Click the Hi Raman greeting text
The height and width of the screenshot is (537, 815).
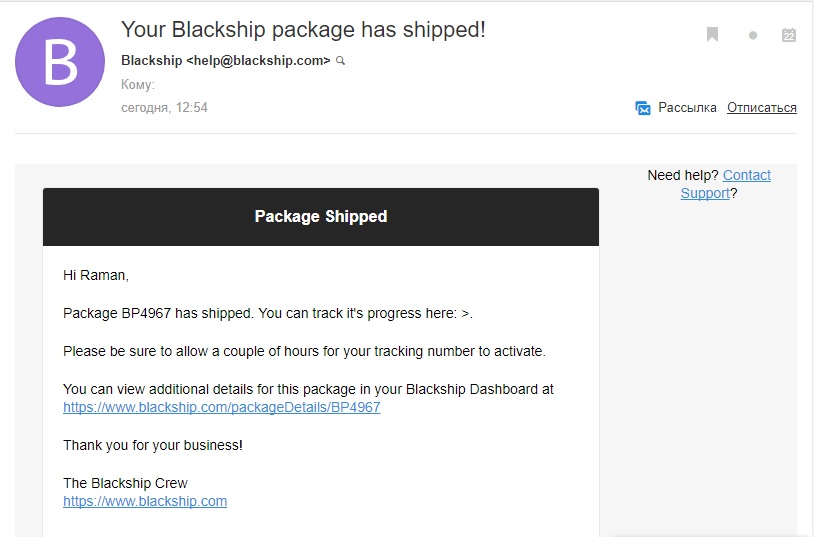pos(96,275)
